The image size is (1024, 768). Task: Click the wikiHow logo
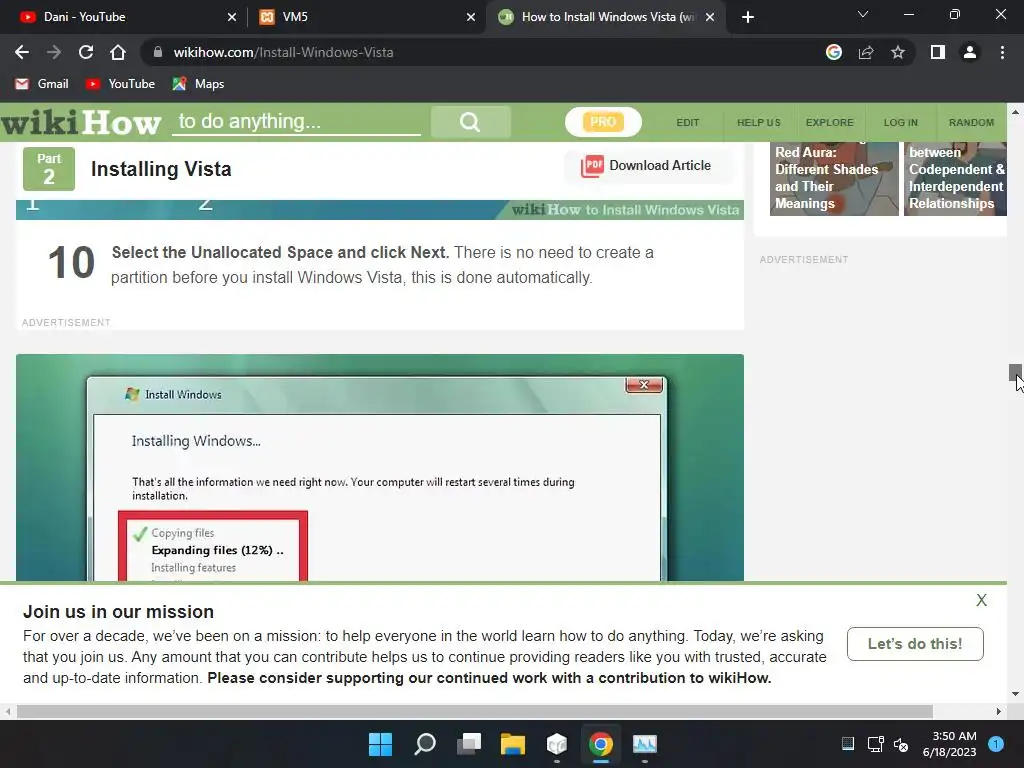(x=81, y=122)
